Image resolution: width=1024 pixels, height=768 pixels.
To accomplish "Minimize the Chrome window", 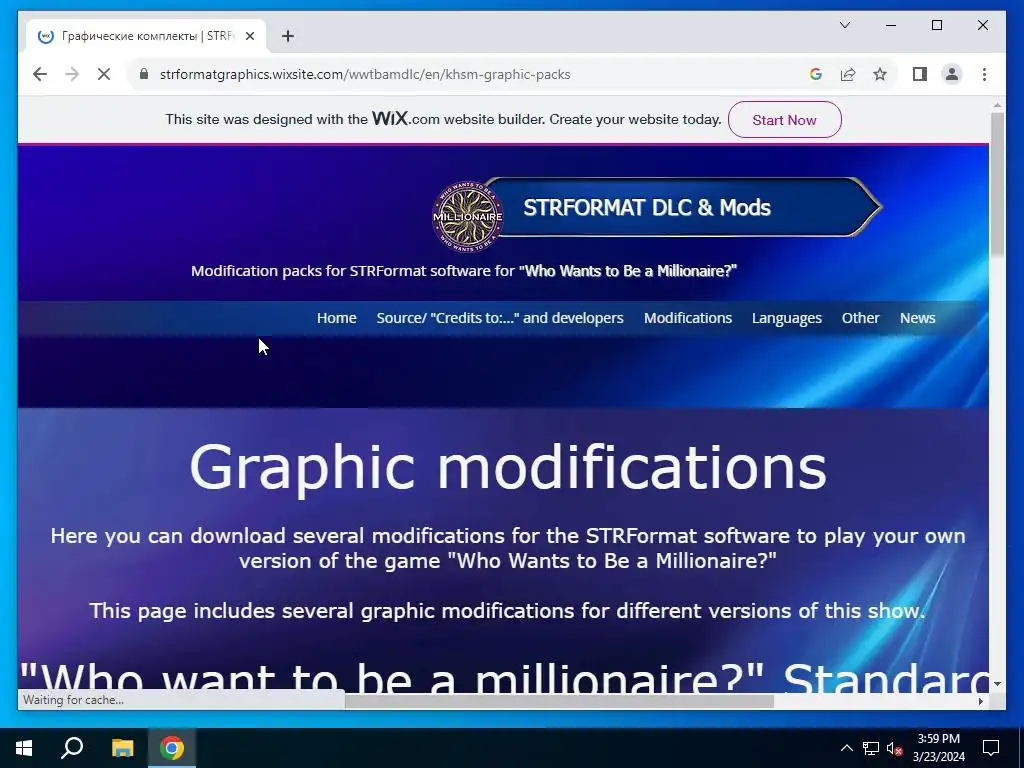I will pos(891,25).
